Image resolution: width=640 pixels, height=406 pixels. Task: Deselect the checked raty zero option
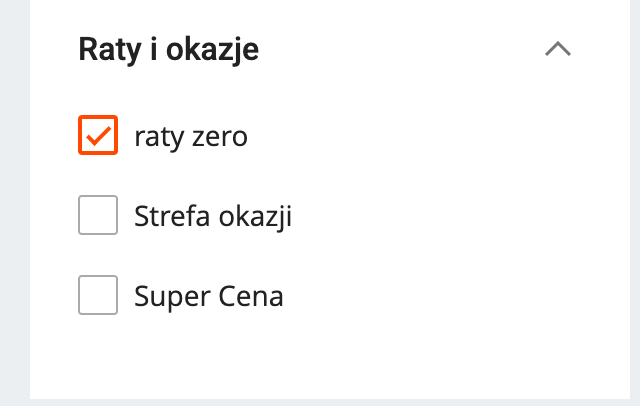[98, 136]
